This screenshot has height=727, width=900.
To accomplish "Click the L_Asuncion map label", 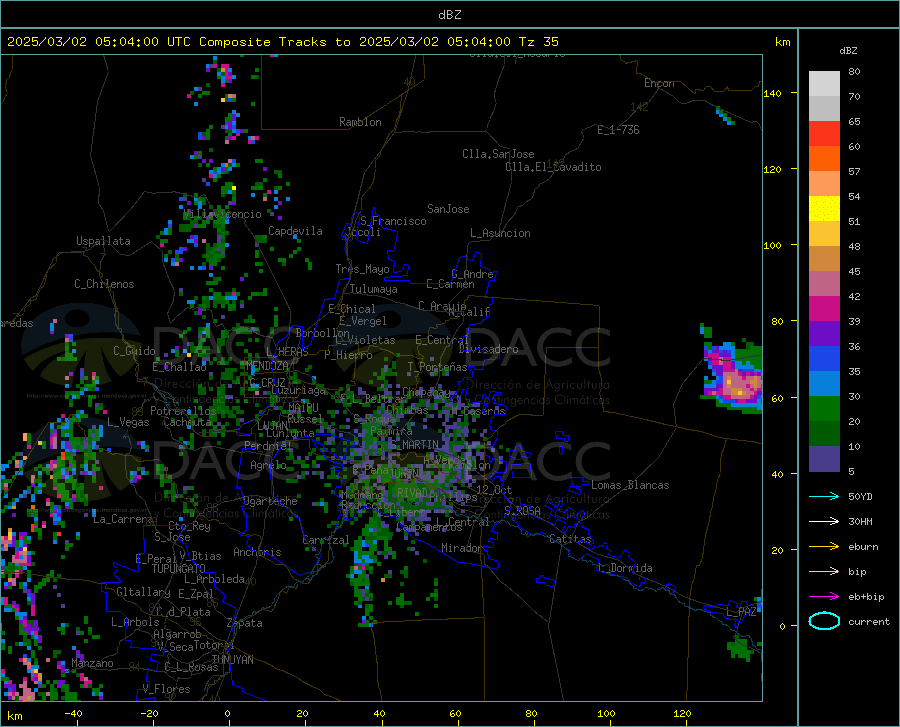I will coord(500,233).
